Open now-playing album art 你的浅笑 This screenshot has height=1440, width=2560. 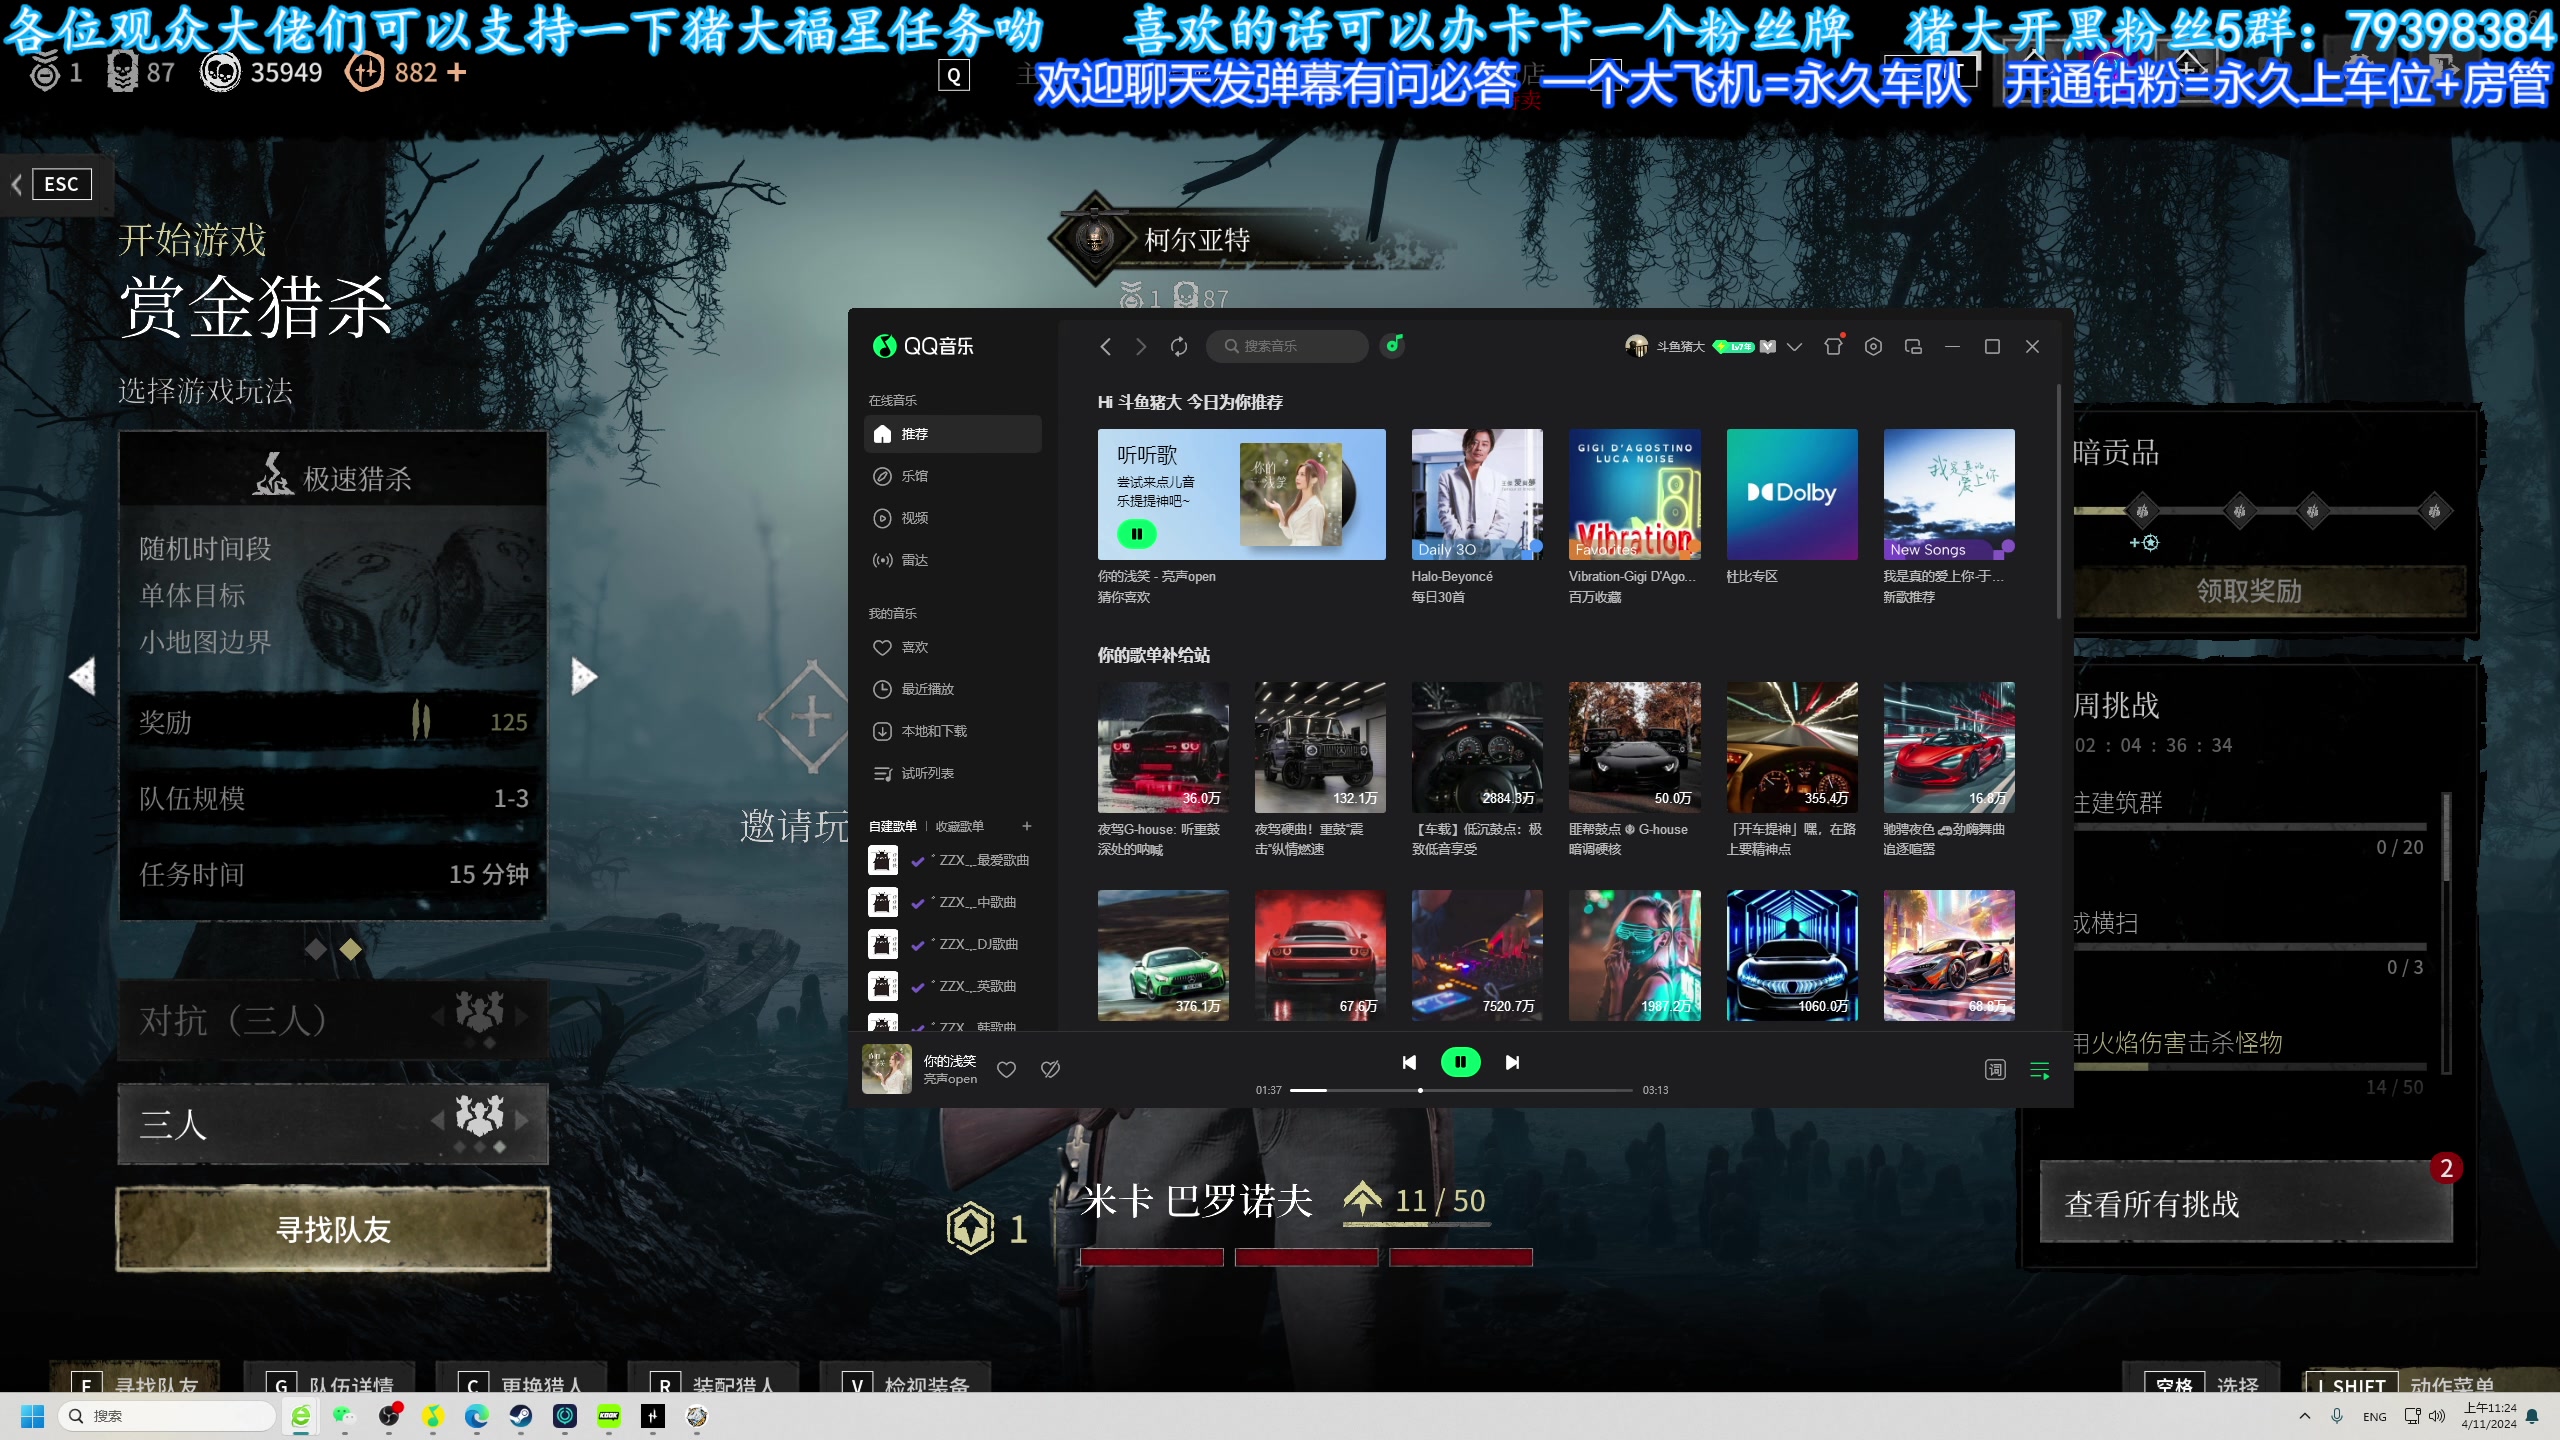[887, 1069]
